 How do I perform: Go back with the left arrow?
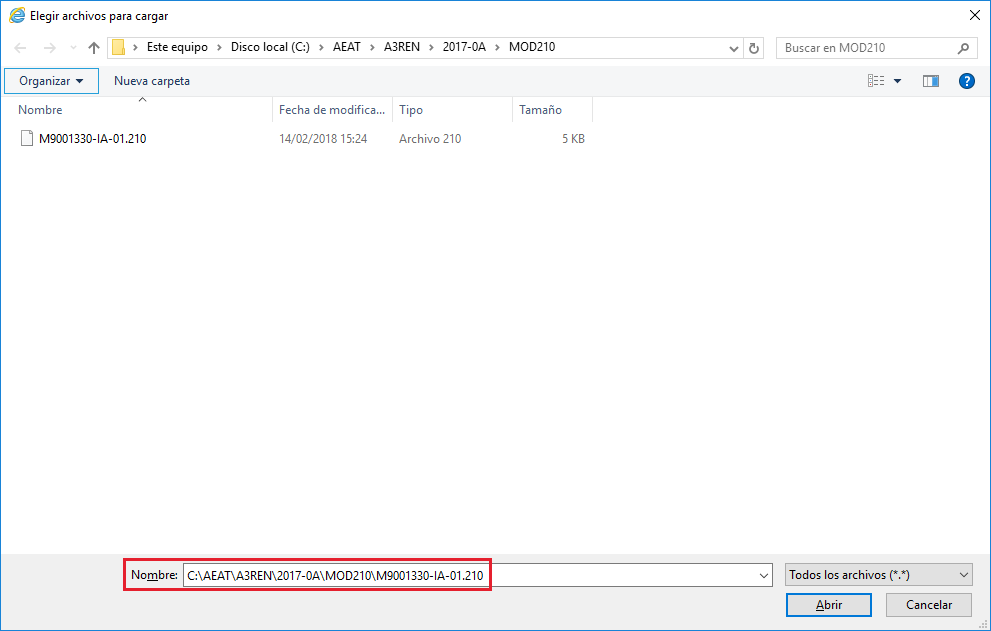coord(20,48)
